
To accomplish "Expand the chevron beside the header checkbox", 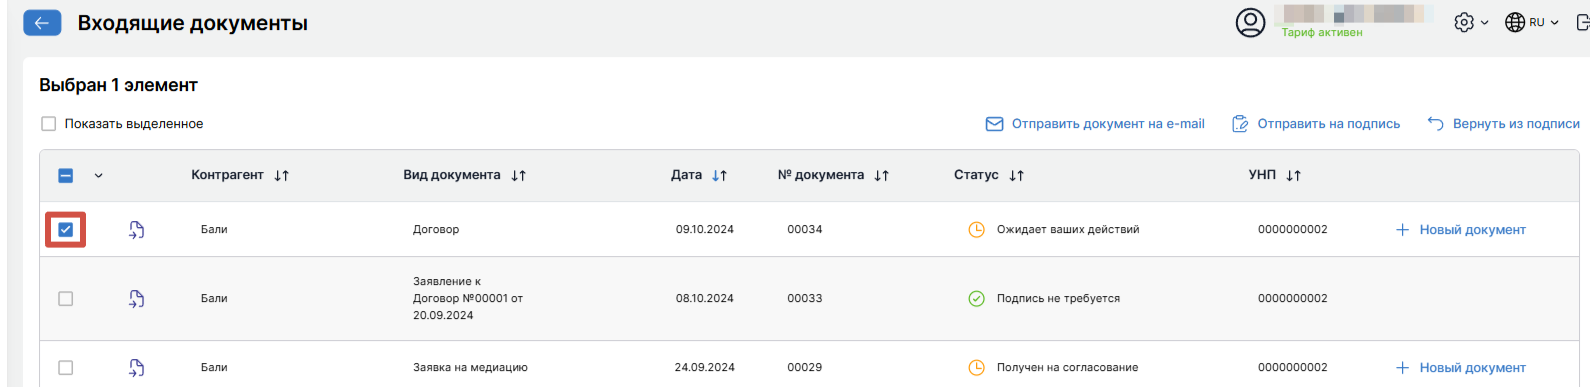I will 98,176.
